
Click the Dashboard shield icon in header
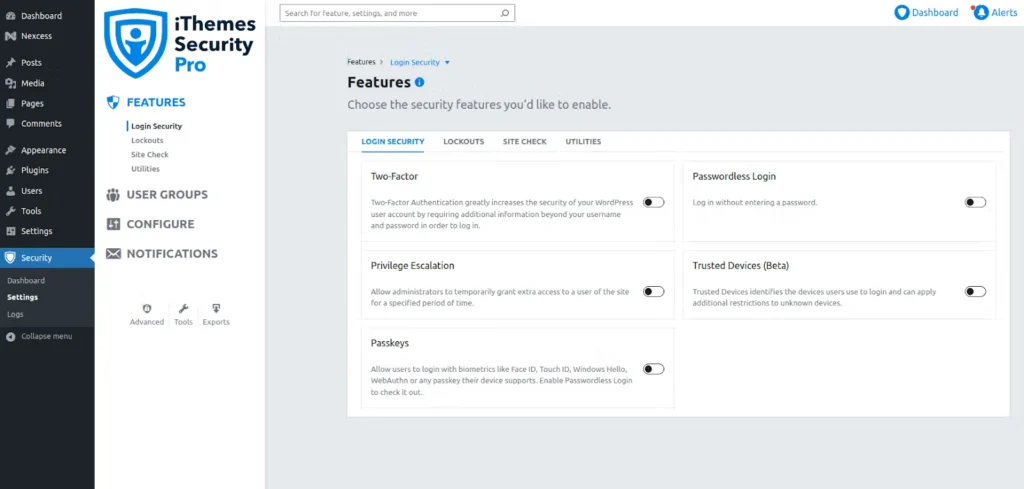[902, 13]
